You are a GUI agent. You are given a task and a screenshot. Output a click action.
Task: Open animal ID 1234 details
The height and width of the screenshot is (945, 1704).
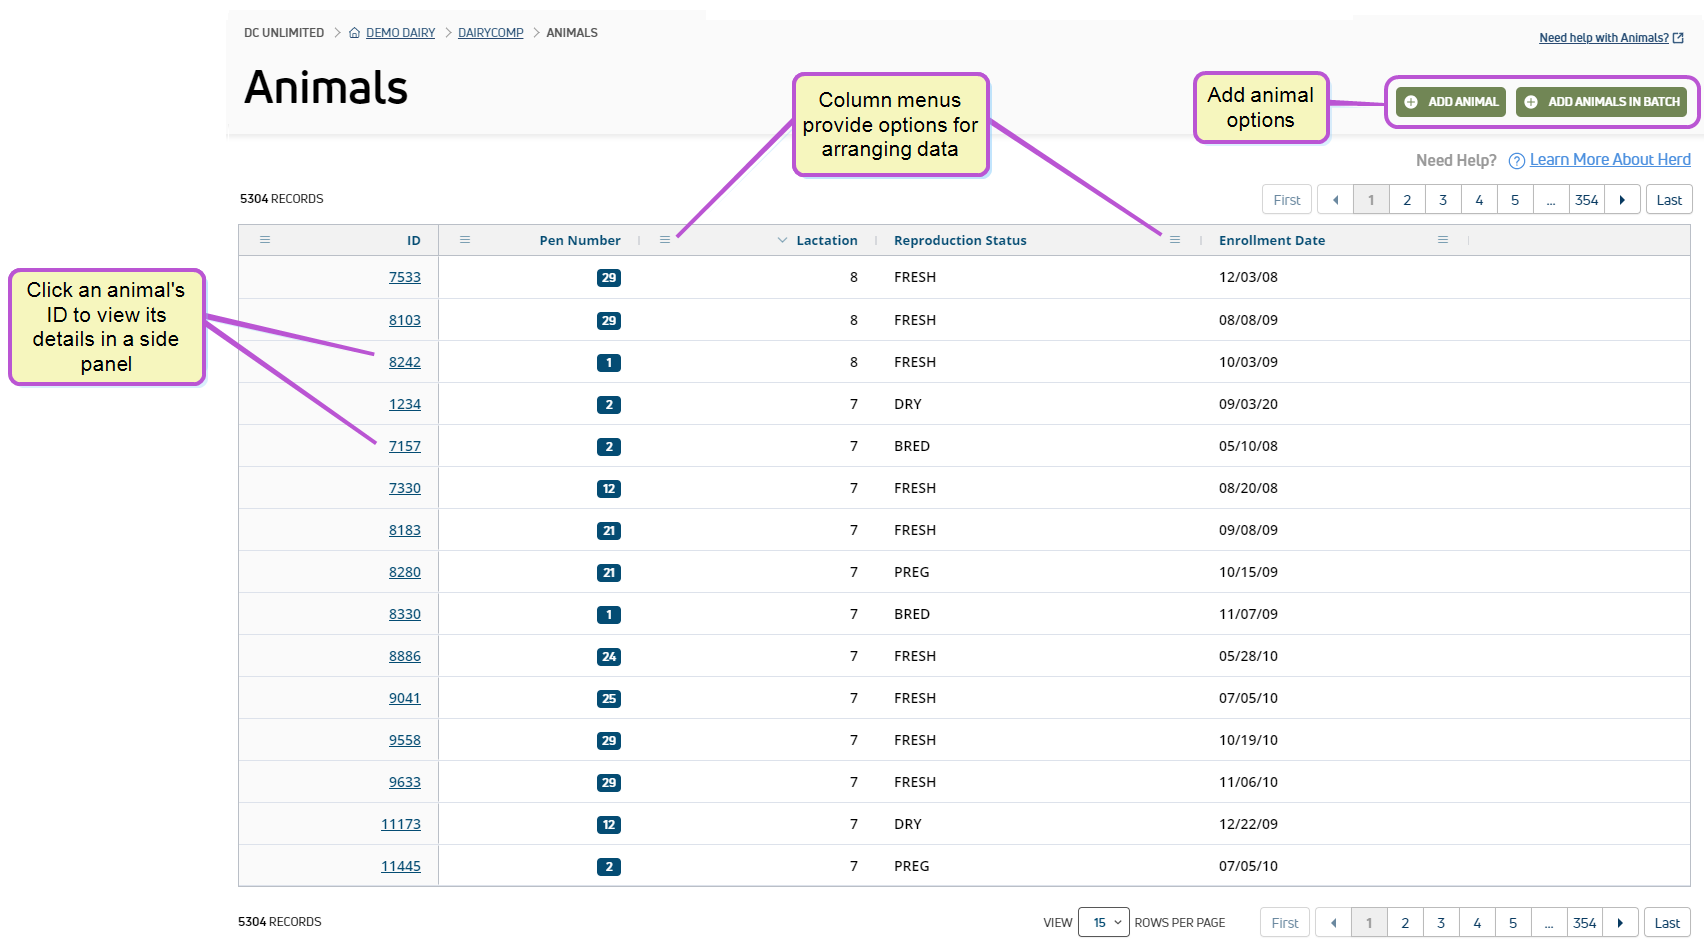405,405
